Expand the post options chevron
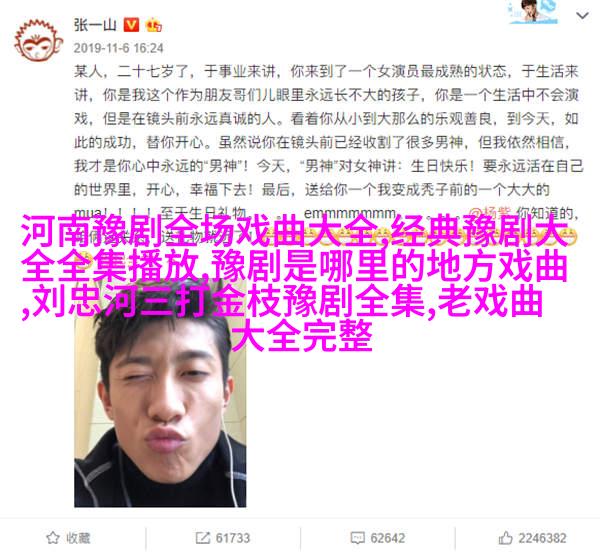This screenshot has width=600, height=558. pyautogui.click(x=582, y=16)
